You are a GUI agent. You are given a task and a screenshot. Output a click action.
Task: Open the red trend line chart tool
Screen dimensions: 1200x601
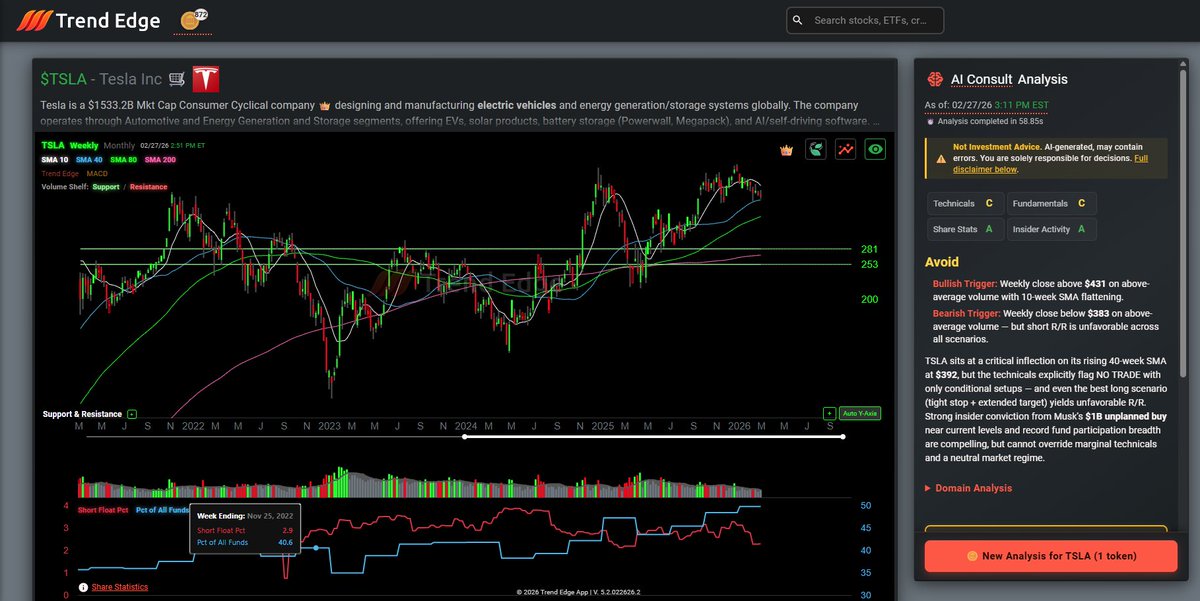pyautogui.click(x=846, y=150)
